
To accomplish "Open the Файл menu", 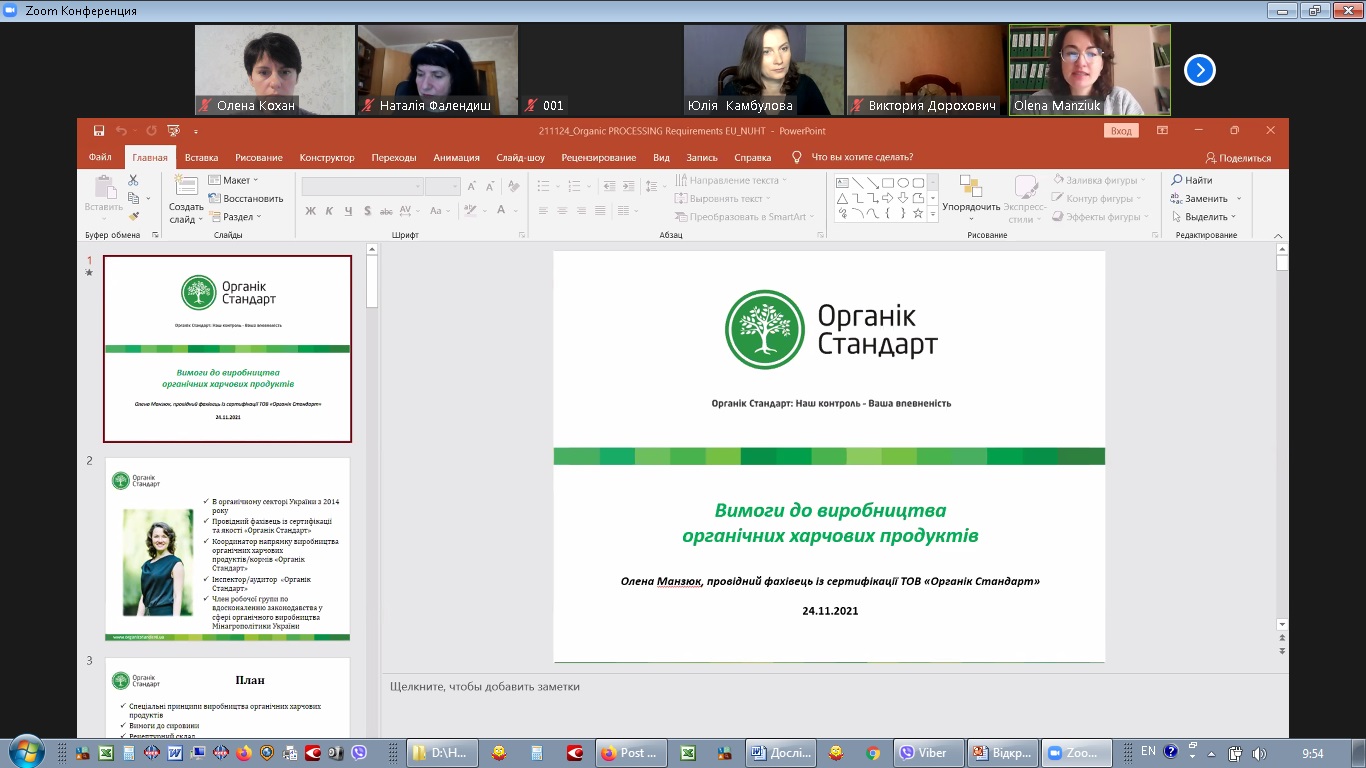I will [100, 158].
